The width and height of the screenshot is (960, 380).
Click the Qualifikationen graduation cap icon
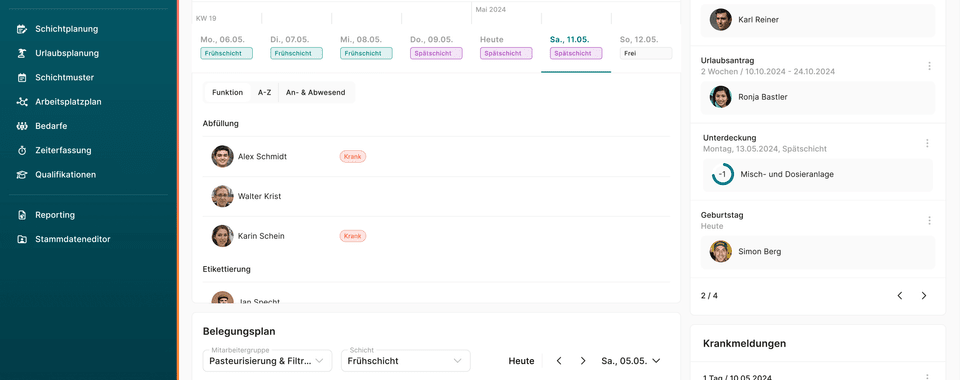22,175
